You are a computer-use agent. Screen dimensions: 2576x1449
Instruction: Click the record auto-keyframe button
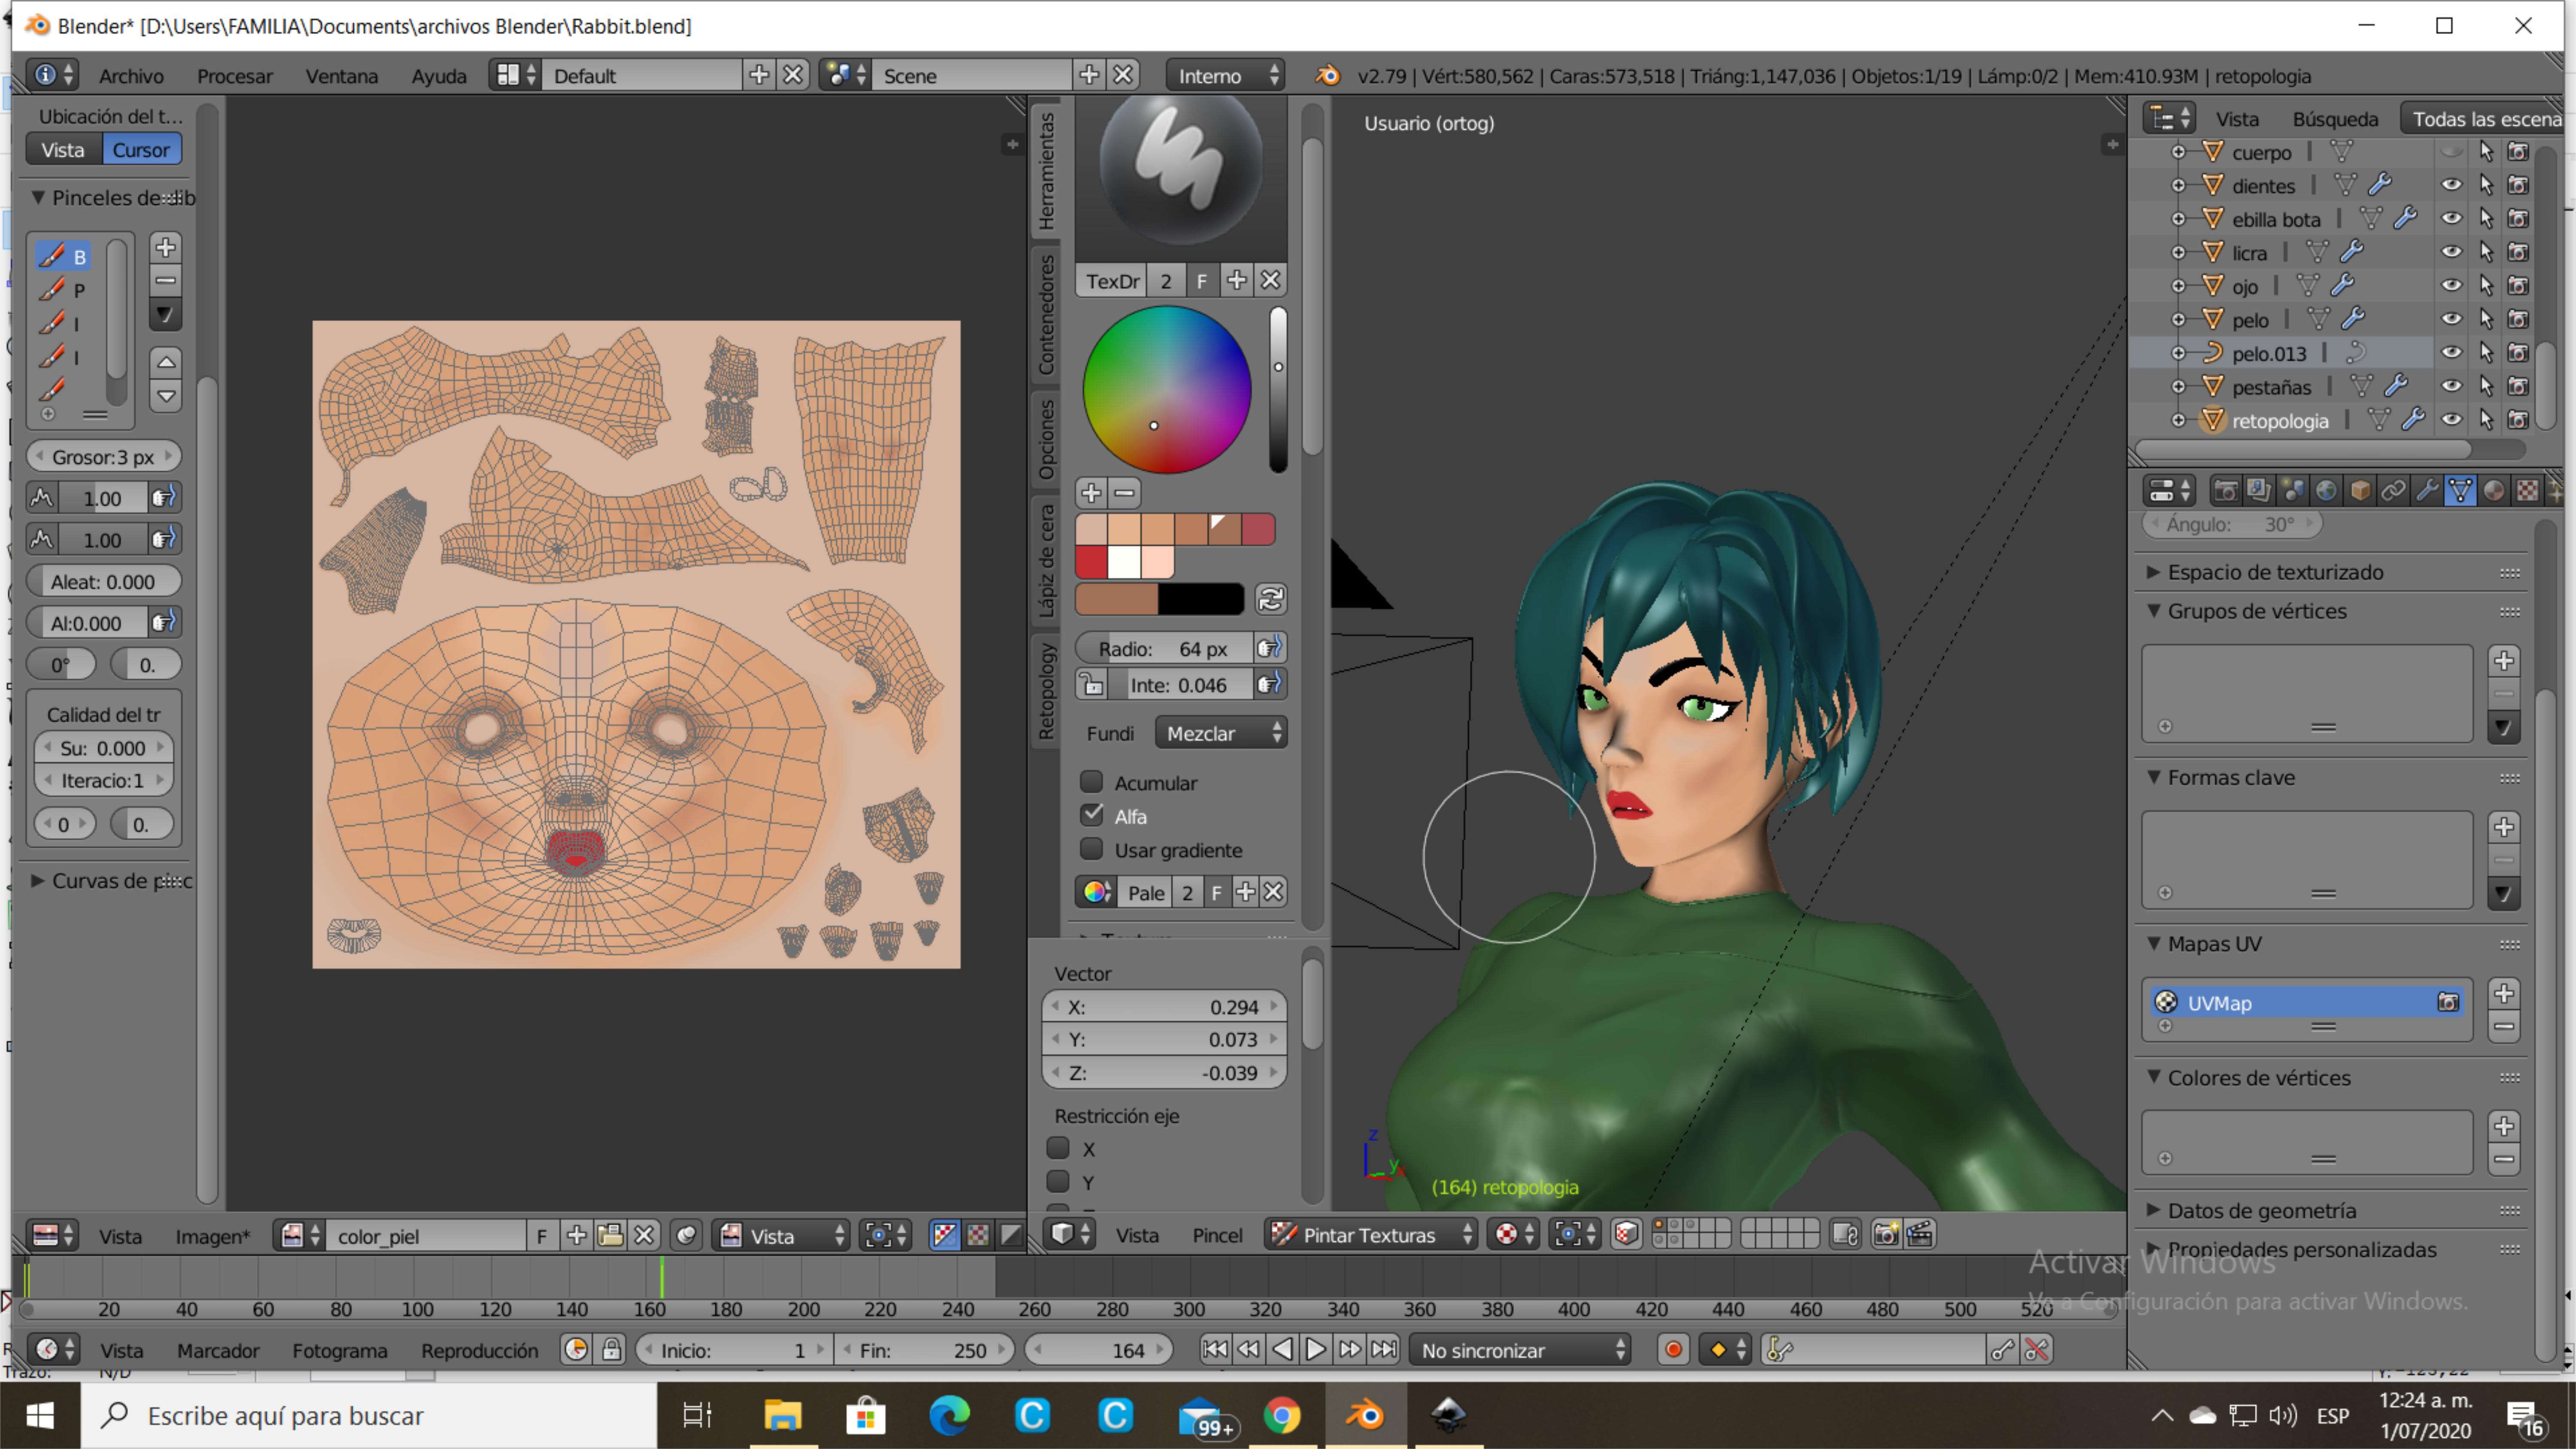click(1673, 1350)
